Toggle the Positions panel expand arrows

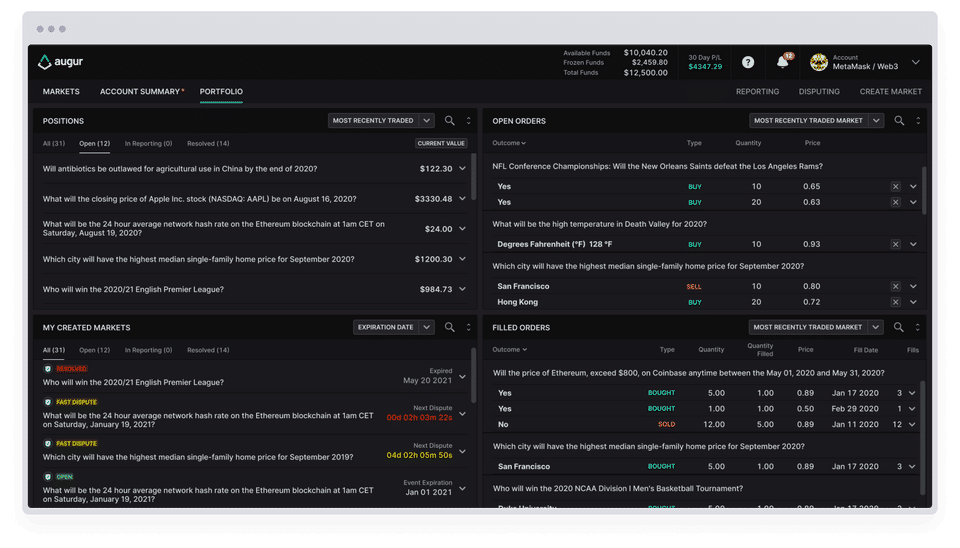pos(468,121)
